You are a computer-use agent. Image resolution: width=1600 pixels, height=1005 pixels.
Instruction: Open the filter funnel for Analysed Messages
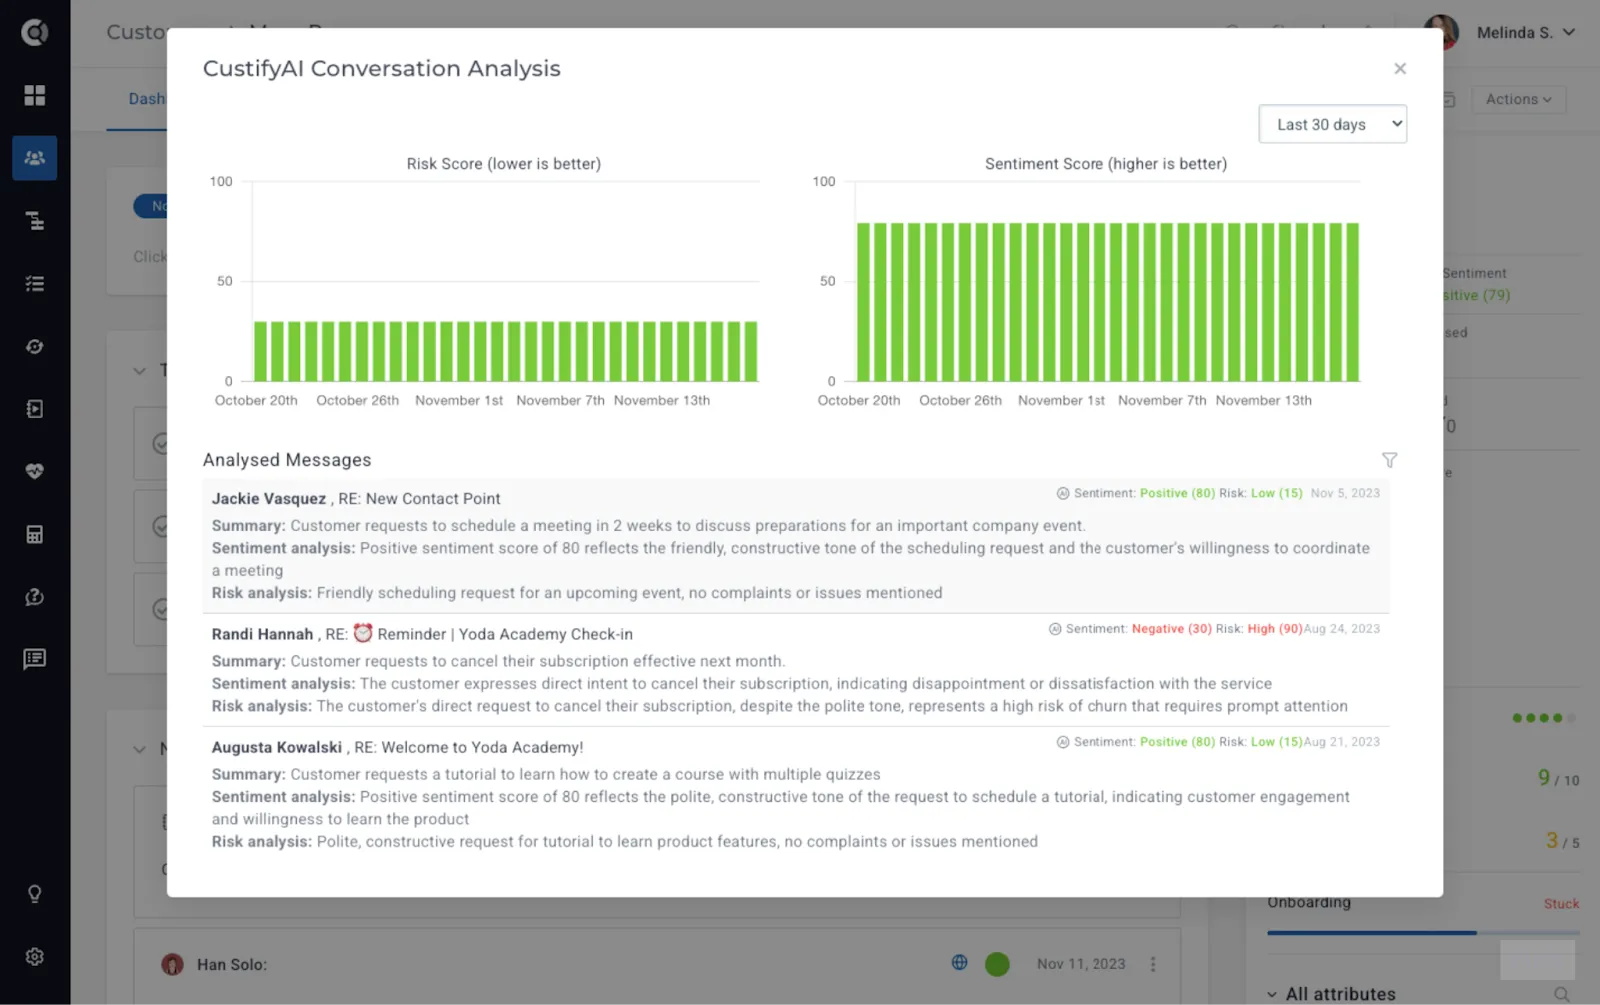(x=1389, y=460)
